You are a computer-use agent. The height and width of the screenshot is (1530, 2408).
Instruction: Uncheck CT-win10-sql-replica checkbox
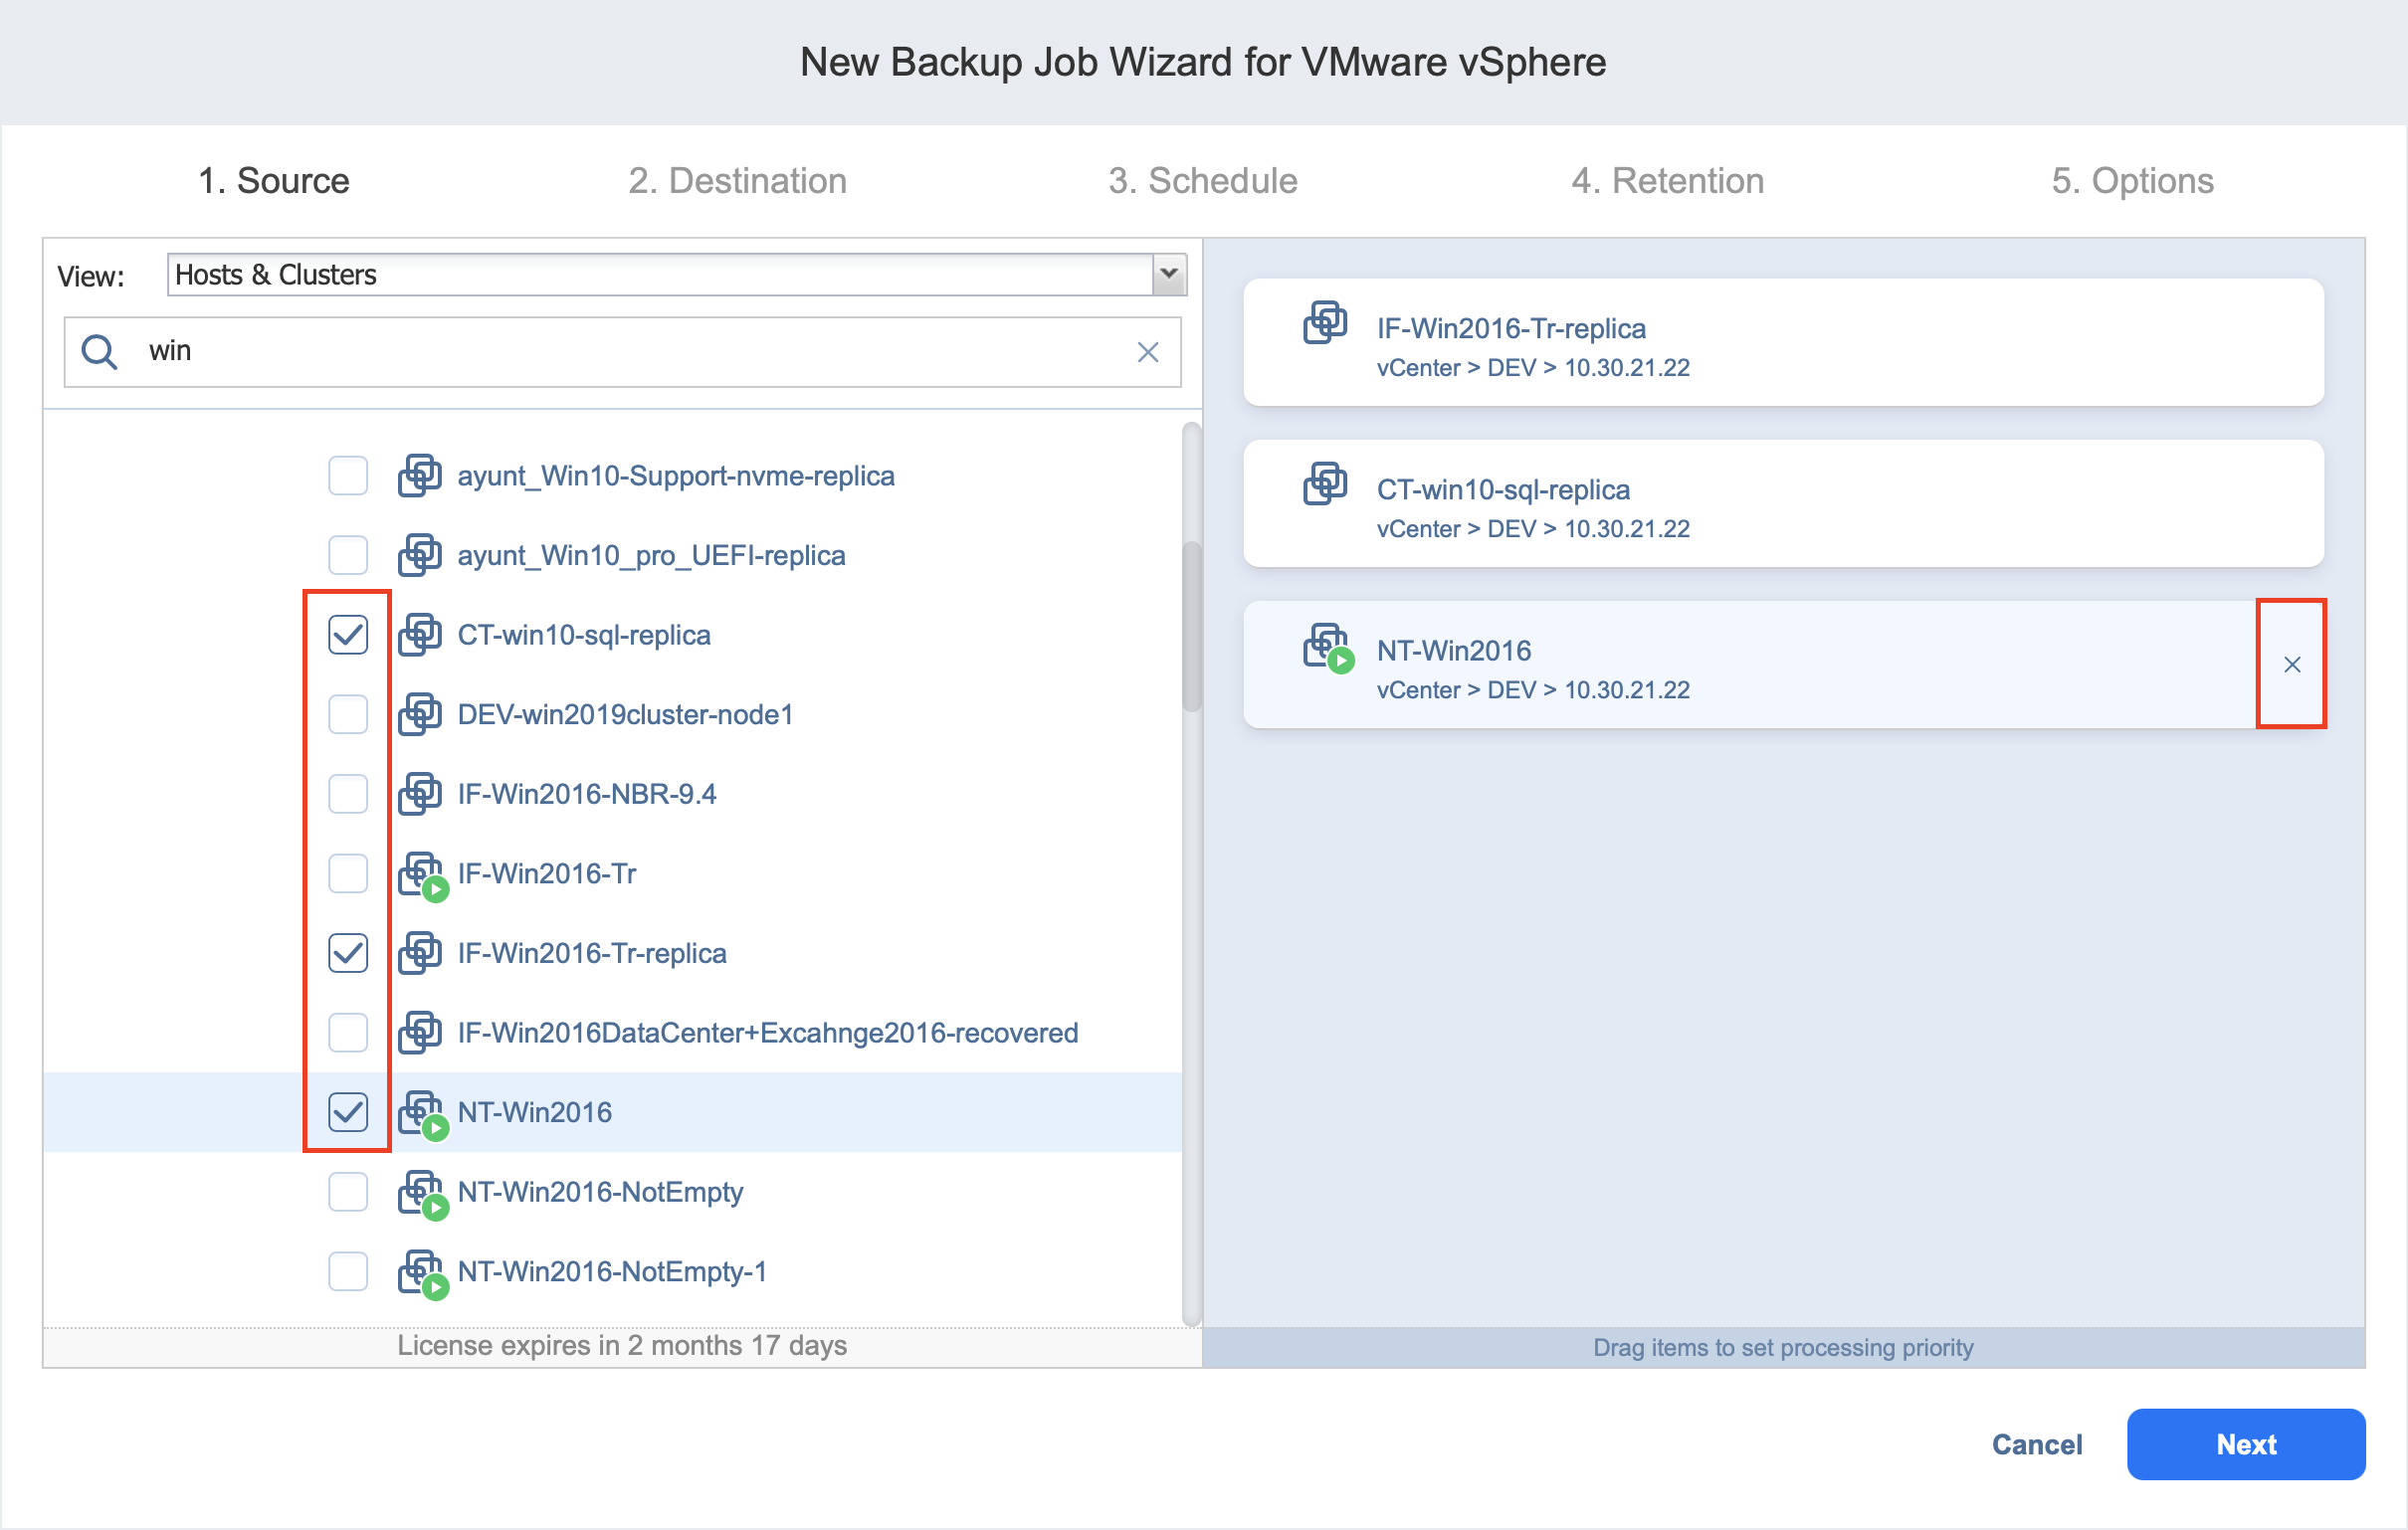coord(348,635)
